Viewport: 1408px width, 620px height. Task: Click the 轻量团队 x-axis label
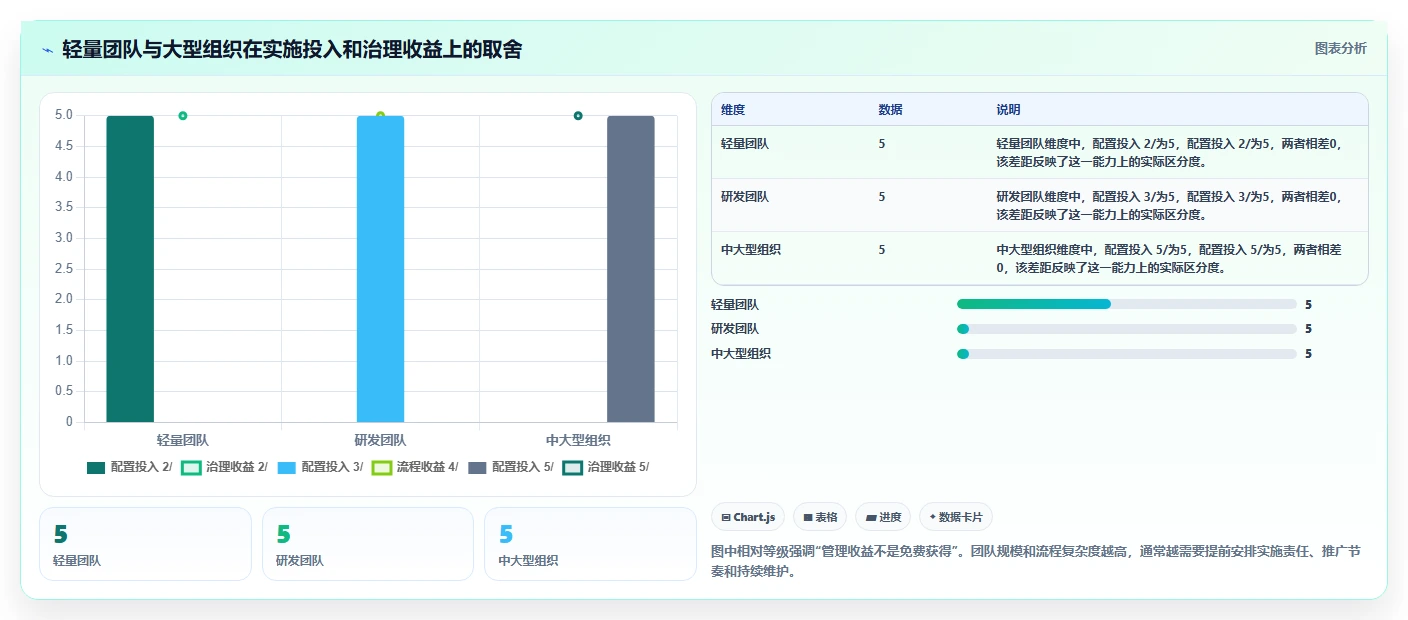click(183, 440)
